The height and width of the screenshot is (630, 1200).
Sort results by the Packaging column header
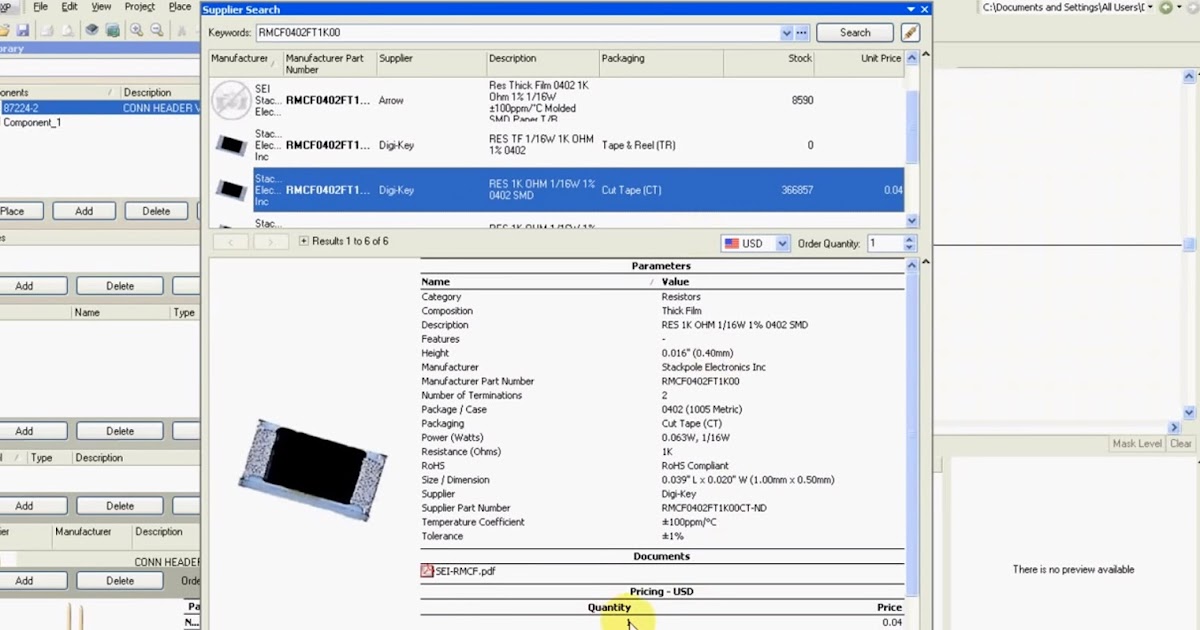660,64
